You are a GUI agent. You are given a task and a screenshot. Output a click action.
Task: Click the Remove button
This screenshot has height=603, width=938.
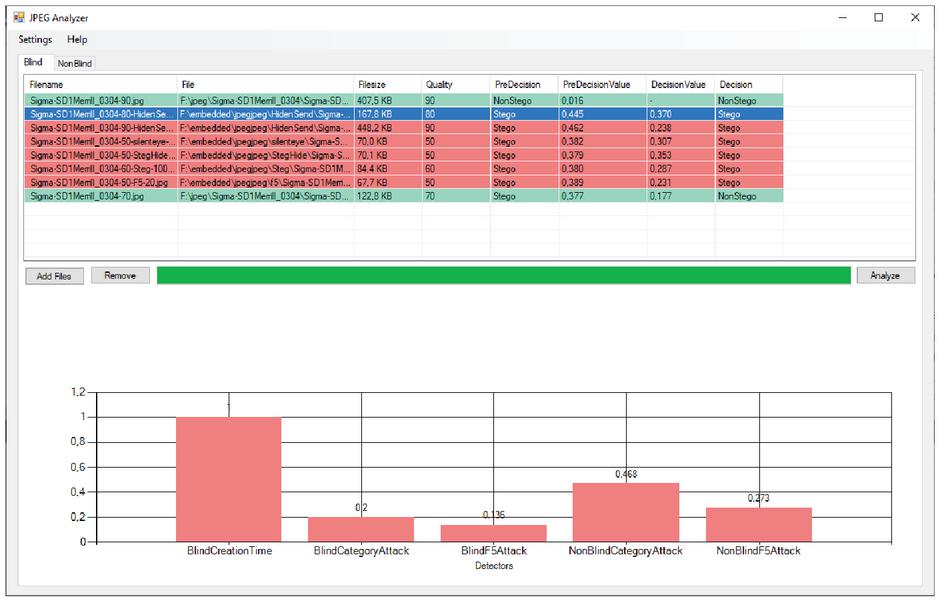coord(120,276)
